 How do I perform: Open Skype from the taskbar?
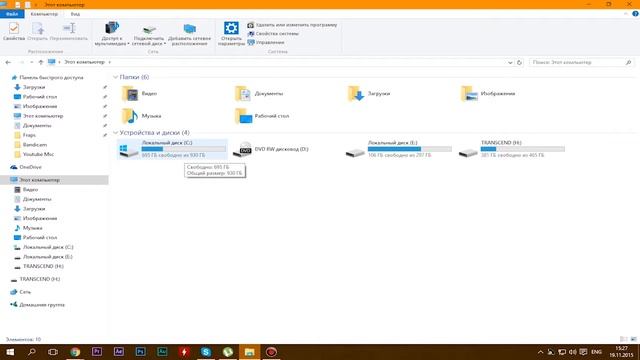(x=206, y=352)
